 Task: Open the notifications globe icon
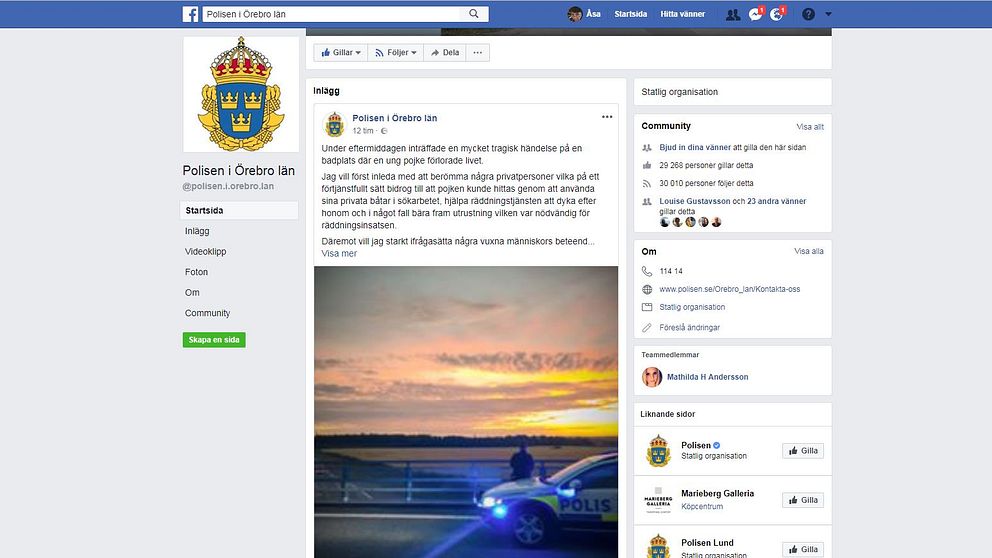(776, 15)
